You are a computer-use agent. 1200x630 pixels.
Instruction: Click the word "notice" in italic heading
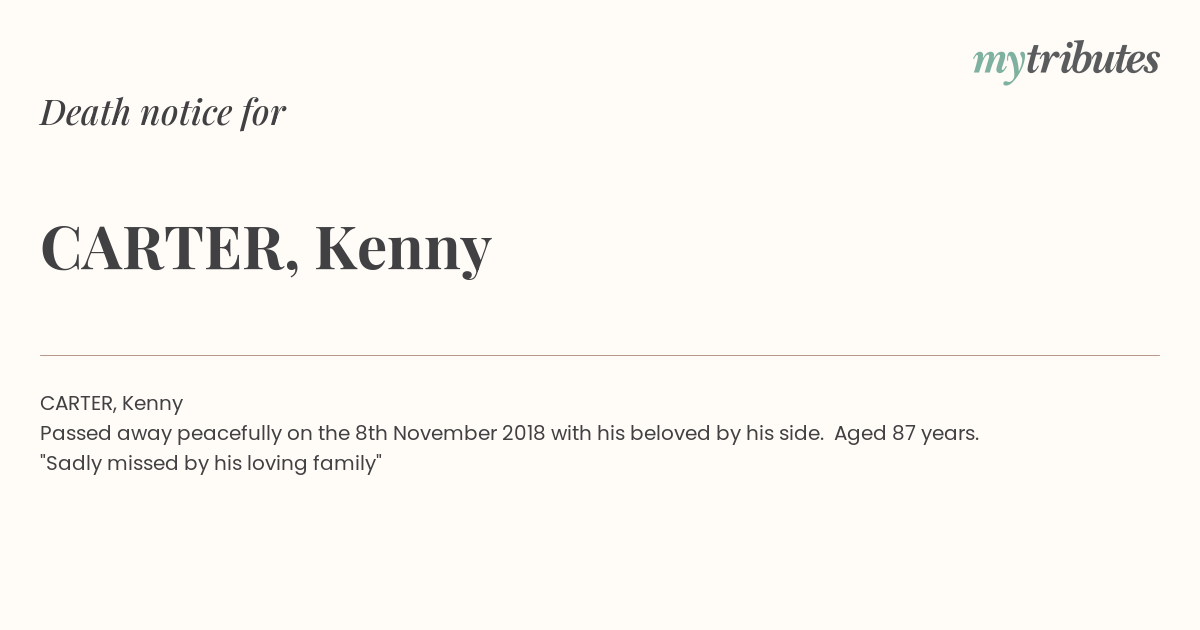pos(186,112)
